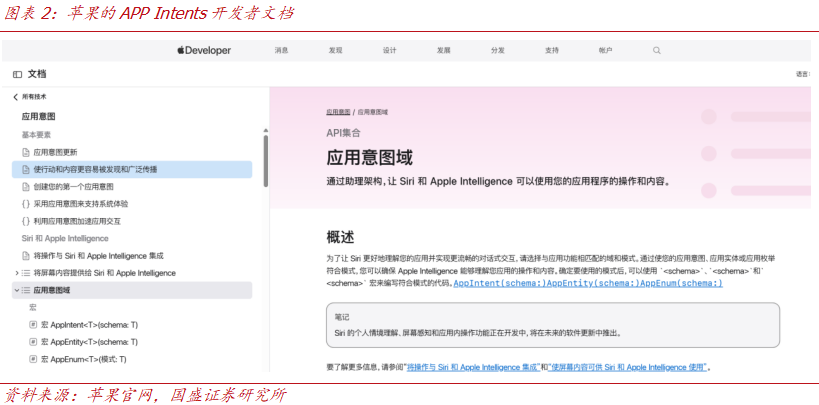Screen dimensions: 819x405
Task: Click the 语言 selector at right edge
Action: point(803,74)
